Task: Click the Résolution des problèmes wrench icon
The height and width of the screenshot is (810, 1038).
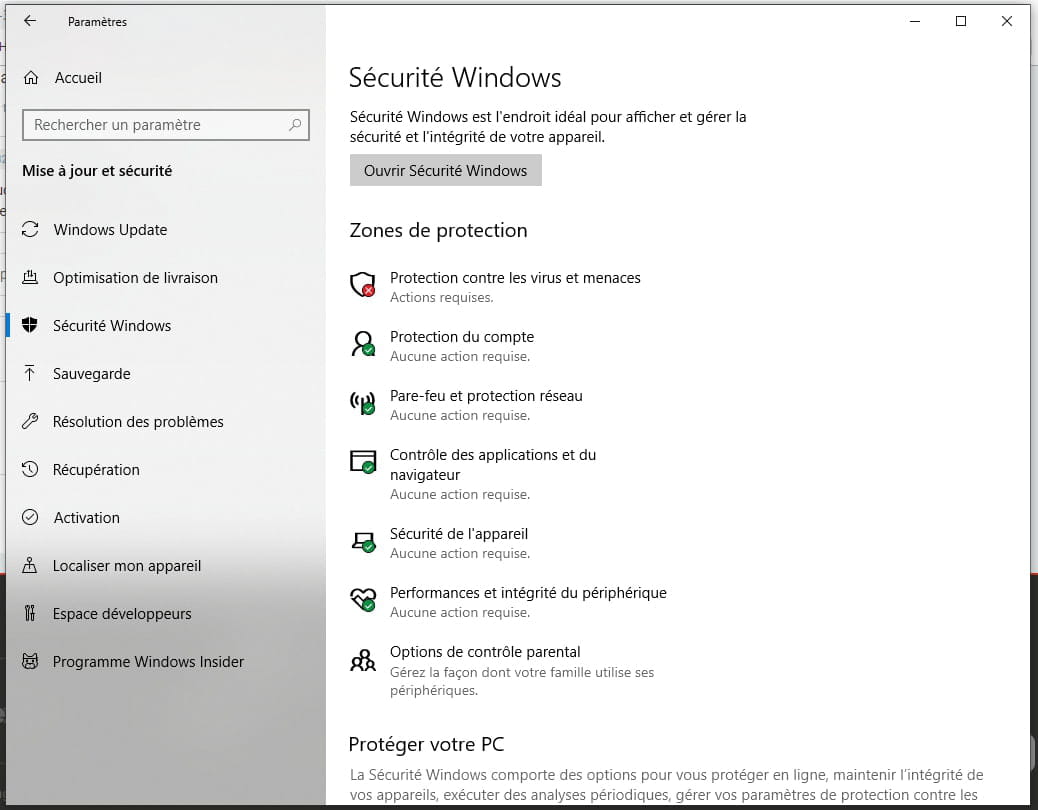Action: (30, 421)
